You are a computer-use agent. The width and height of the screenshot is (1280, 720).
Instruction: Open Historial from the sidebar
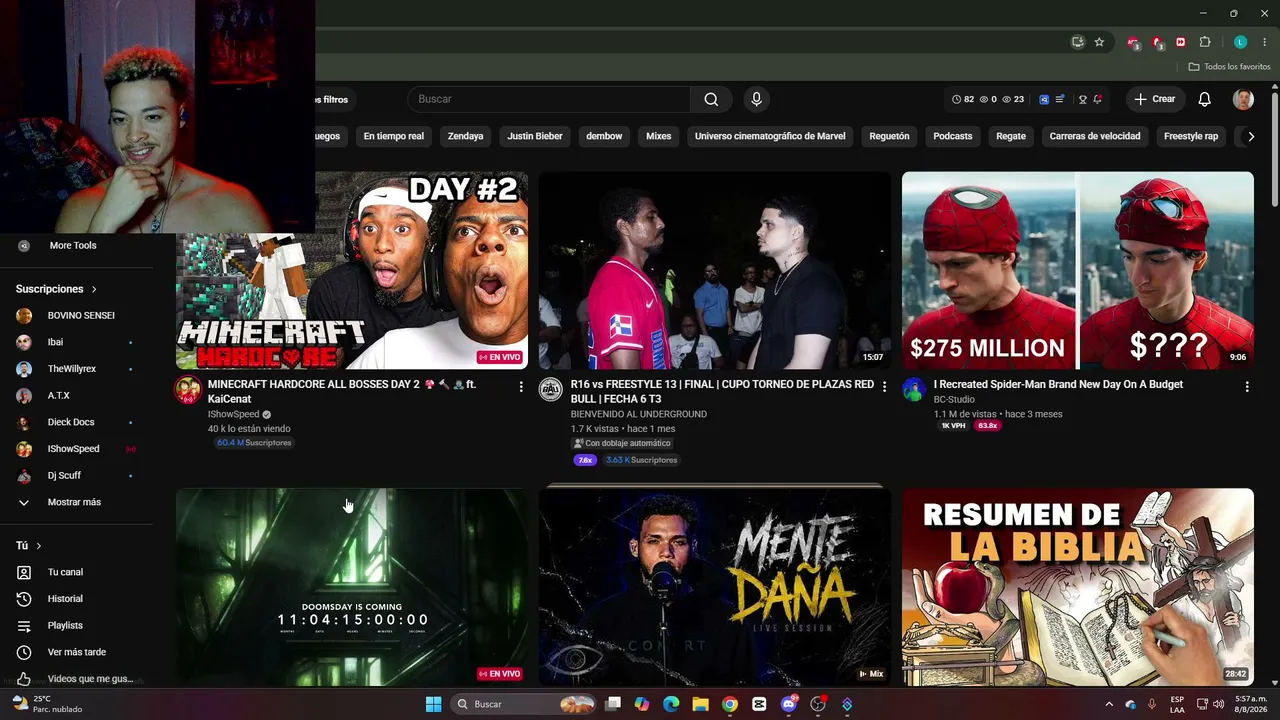coord(65,599)
